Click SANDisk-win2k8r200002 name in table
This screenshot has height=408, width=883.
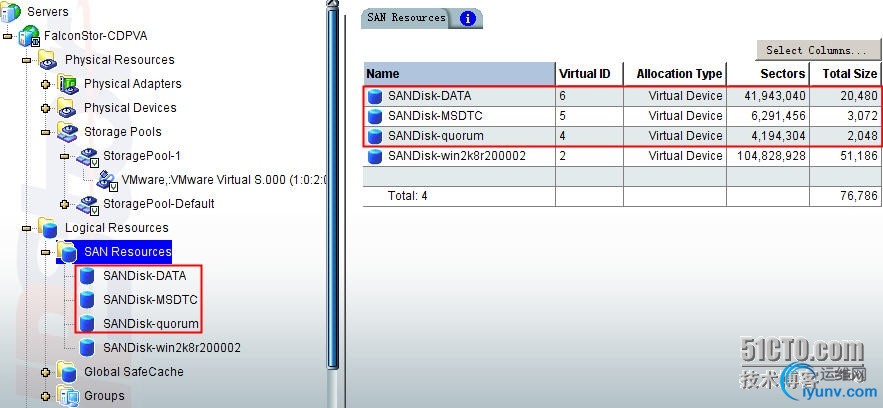click(457, 156)
